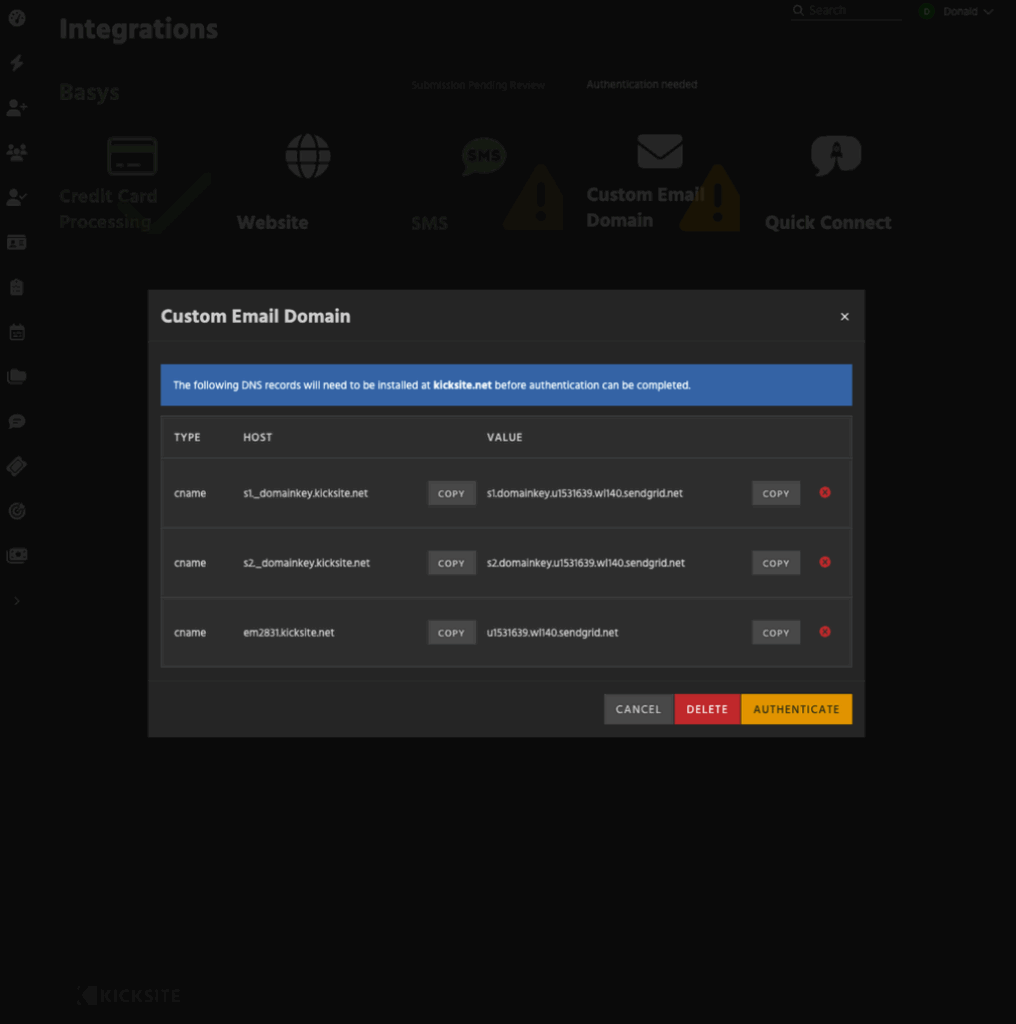This screenshot has height=1024, width=1016.
Task: Open the ticket tag sidebar icon
Action: tap(17, 466)
